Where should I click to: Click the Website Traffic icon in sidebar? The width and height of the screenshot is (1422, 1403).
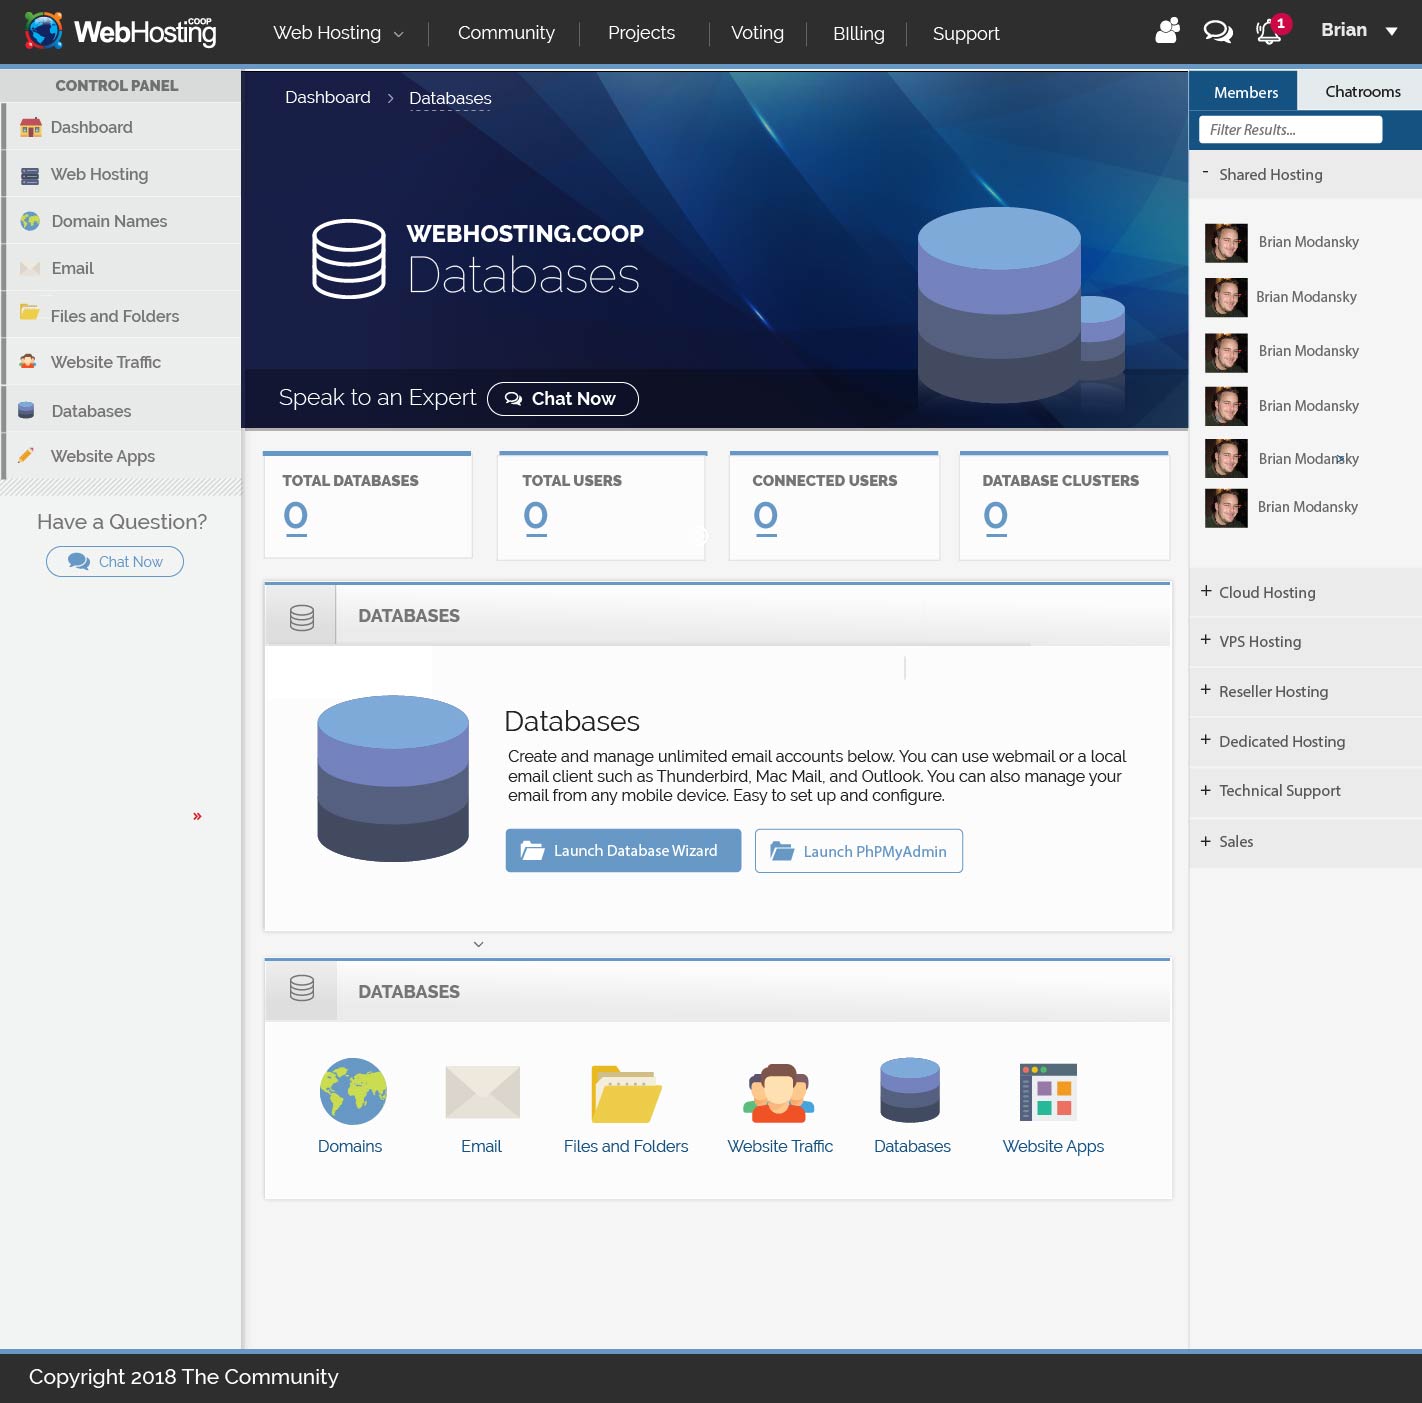pyautogui.click(x=29, y=362)
